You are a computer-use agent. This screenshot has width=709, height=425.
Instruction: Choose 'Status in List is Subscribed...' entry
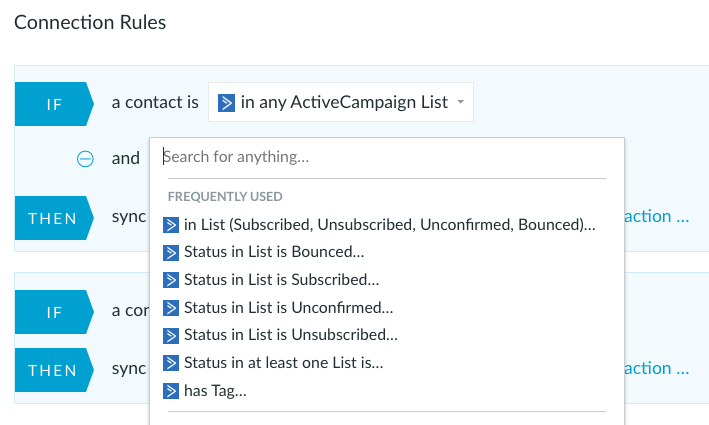(x=282, y=280)
